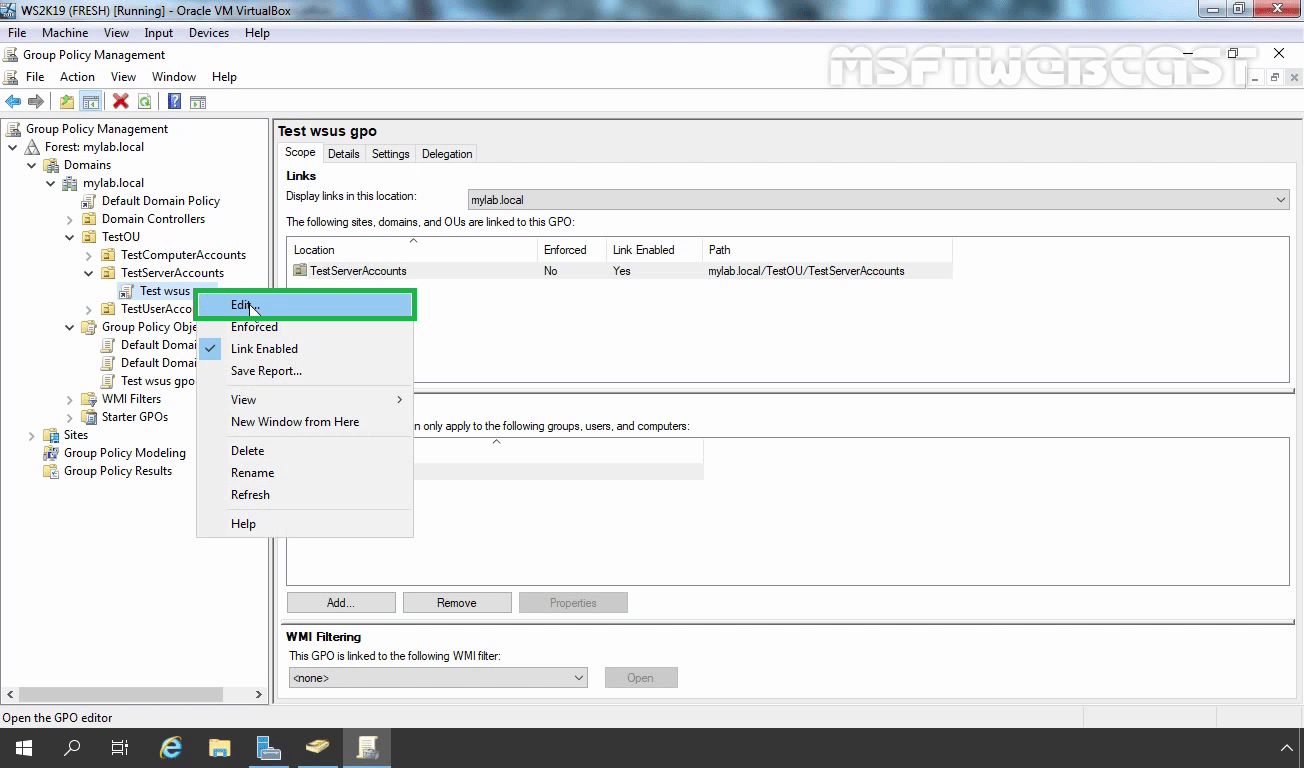Viewport: 1304px width, 768px height.
Task: Switch to the Settings tab
Action: 390,154
